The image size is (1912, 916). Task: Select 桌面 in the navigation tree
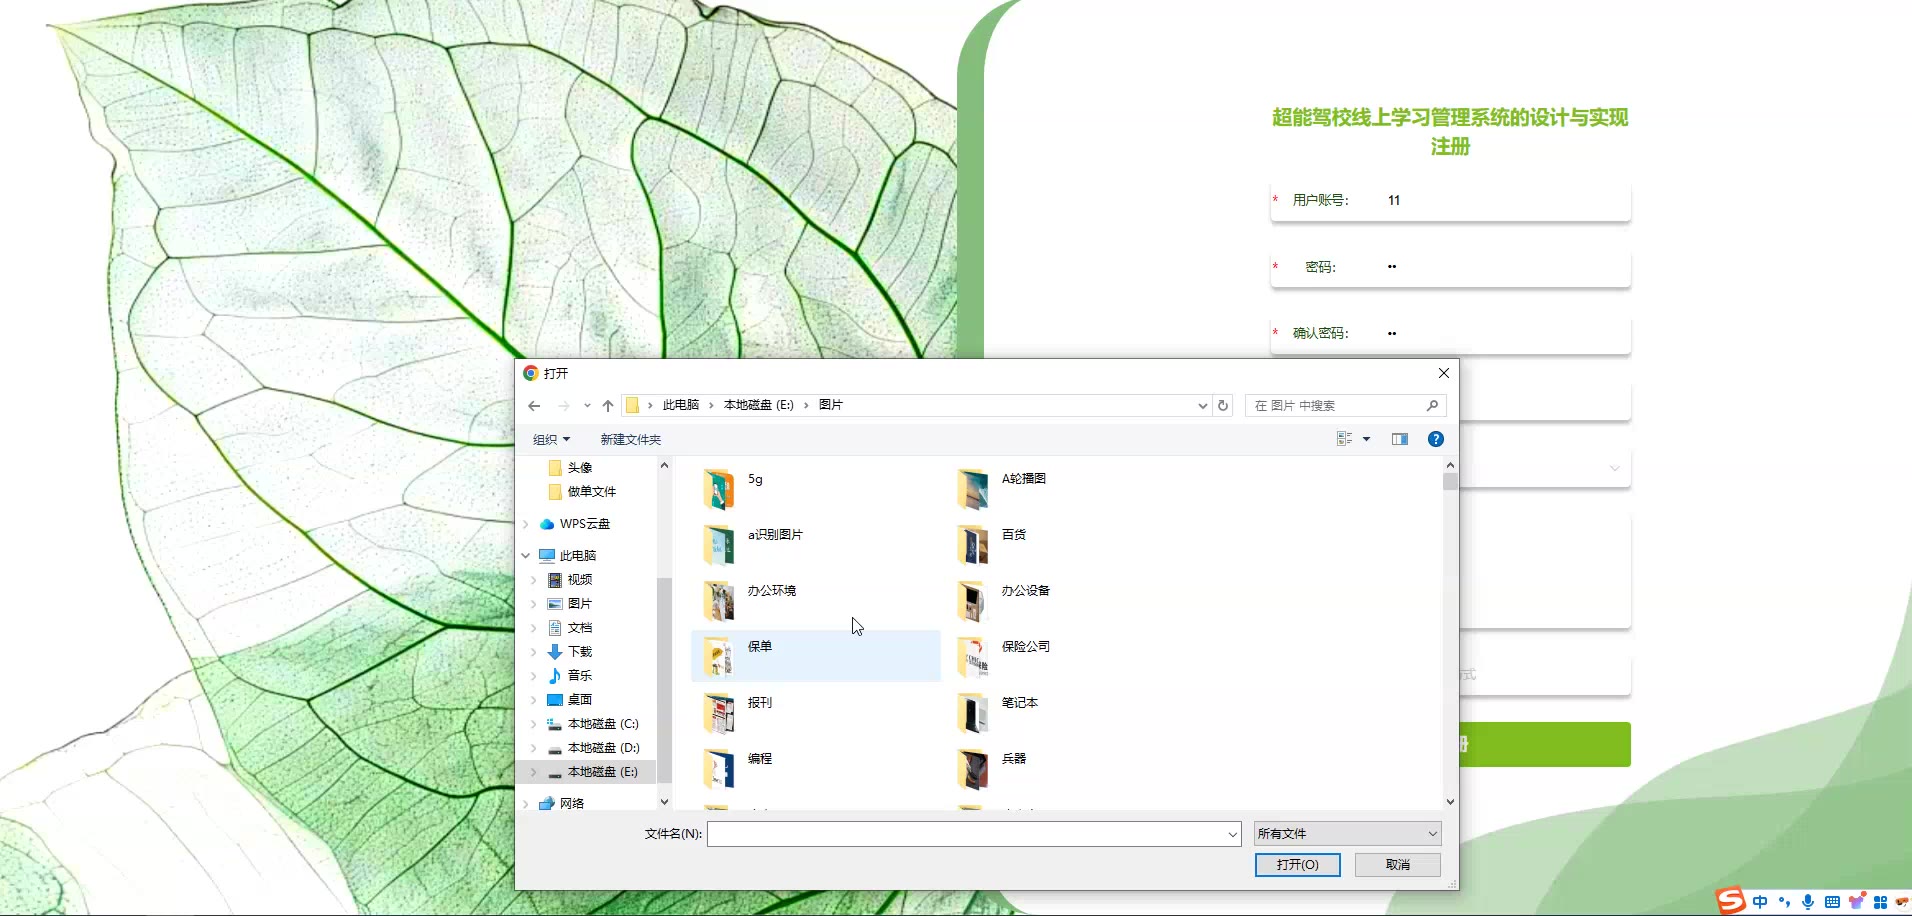[x=580, y=700]
